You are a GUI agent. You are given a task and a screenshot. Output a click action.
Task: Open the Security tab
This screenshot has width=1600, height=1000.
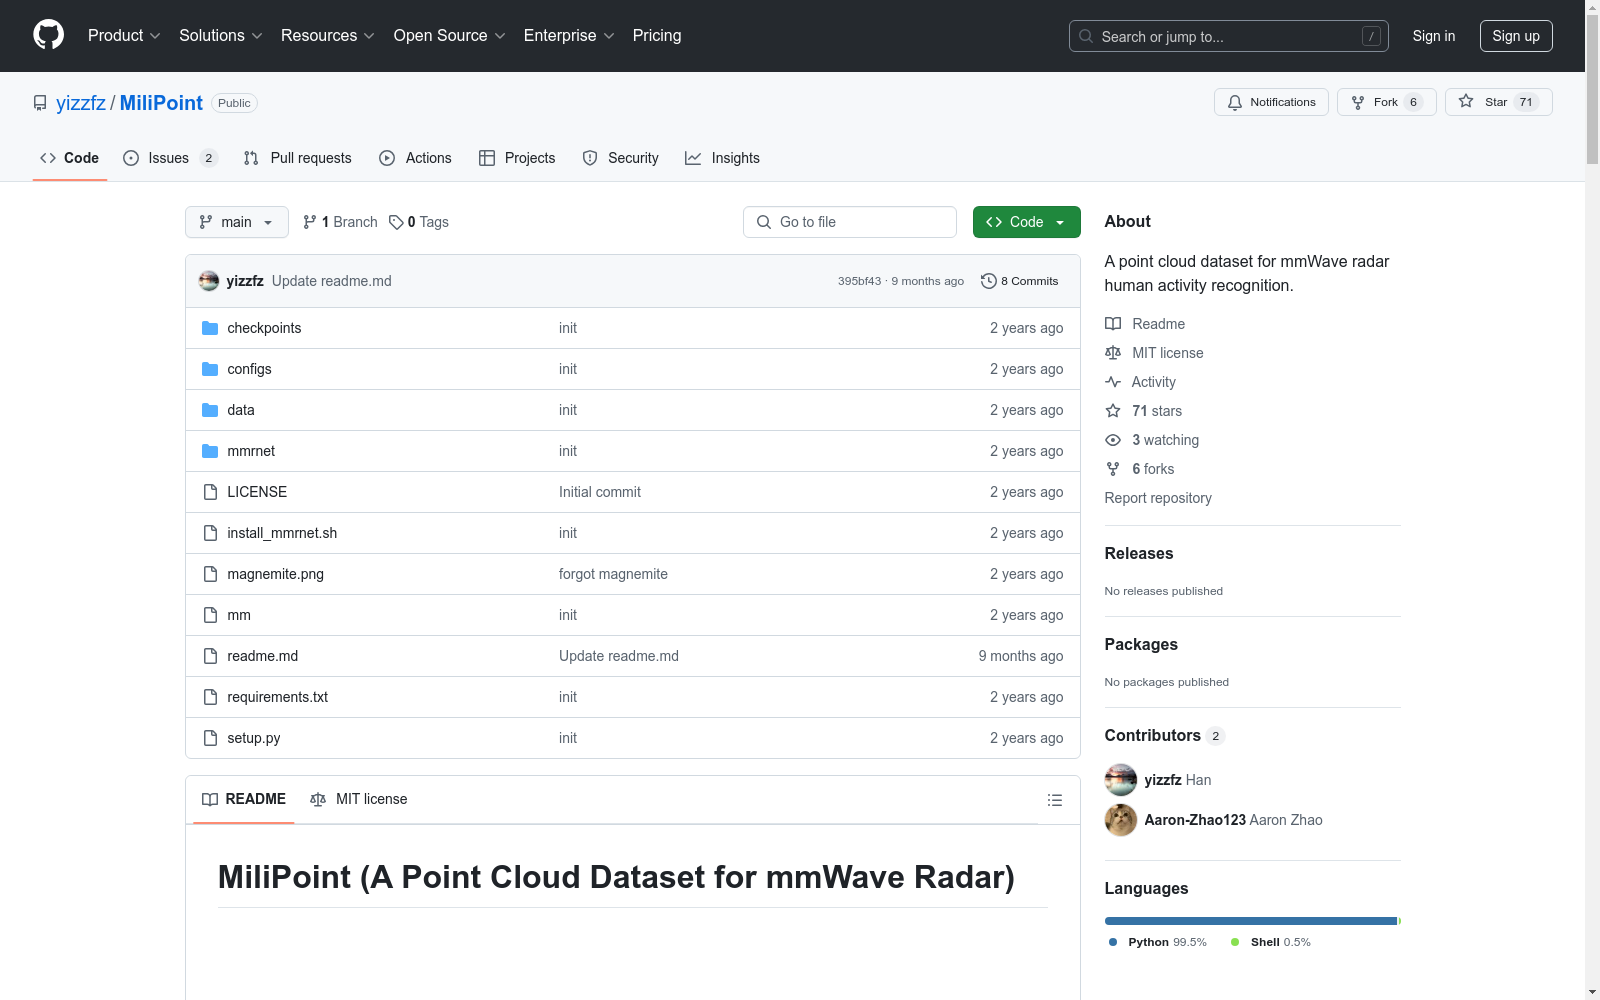621,158
